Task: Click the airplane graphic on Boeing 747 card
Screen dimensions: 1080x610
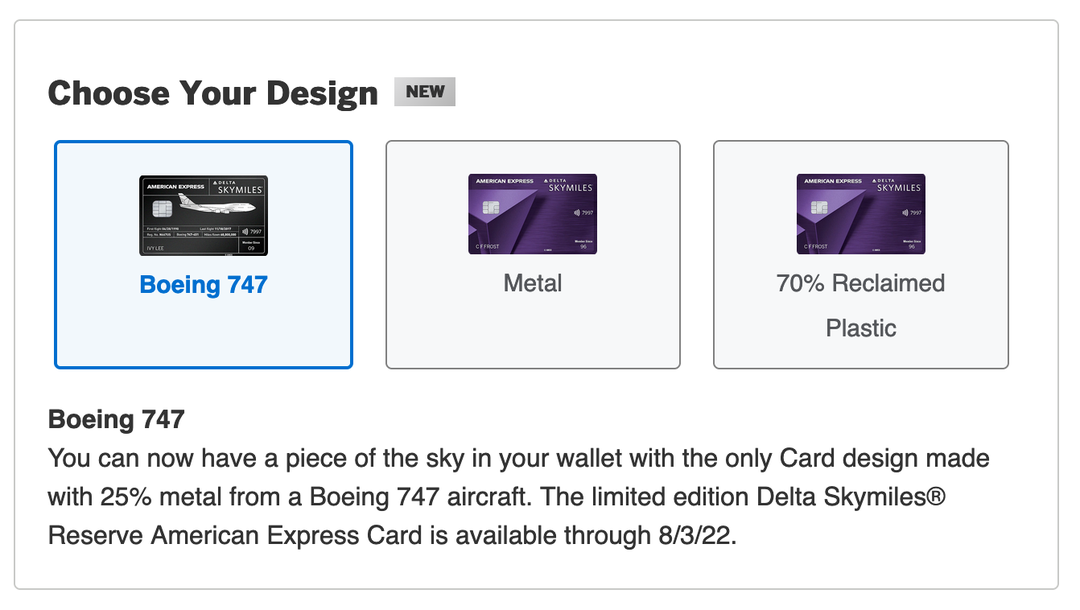Action: pyautogui.click(x=216, y=206)
